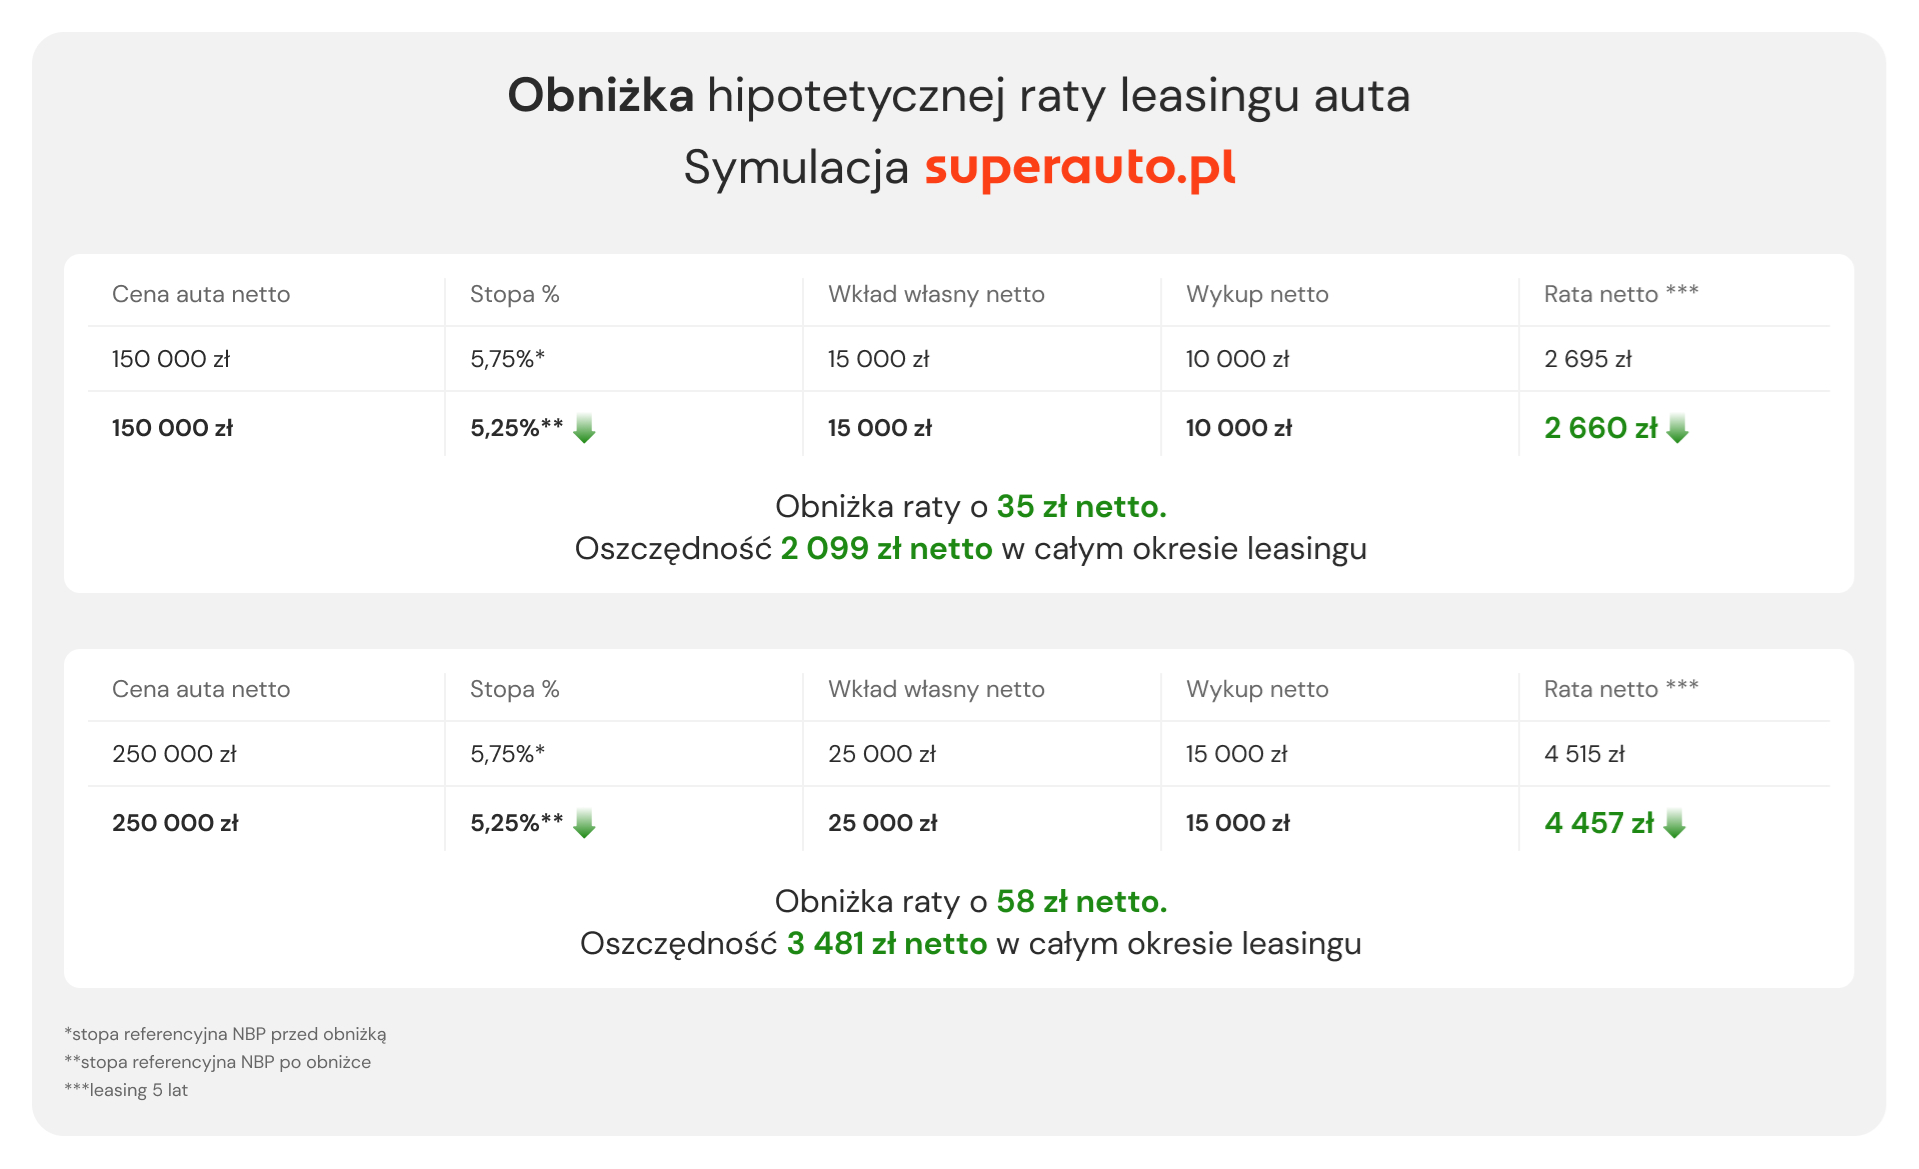Screen dimensions: 1919x1169
Task: Click the green arrow beside 4 457 zł
Action: [x=1674, y=824]
